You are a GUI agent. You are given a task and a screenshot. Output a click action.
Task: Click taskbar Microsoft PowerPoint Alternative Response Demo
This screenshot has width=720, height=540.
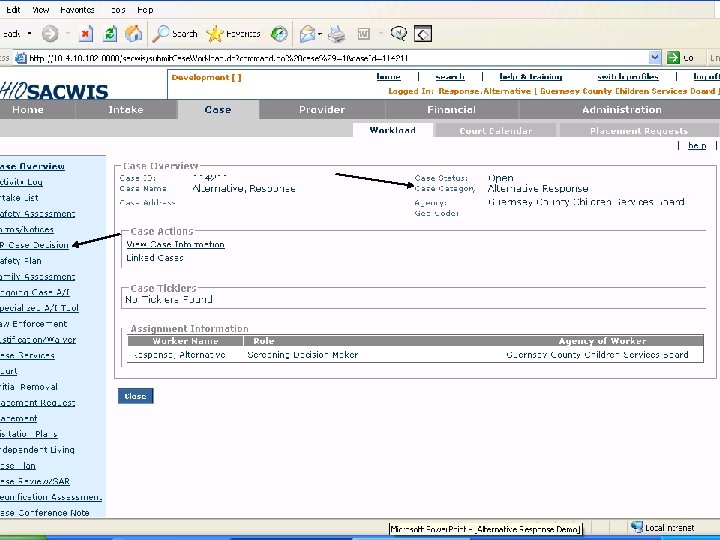click(485, 529)
